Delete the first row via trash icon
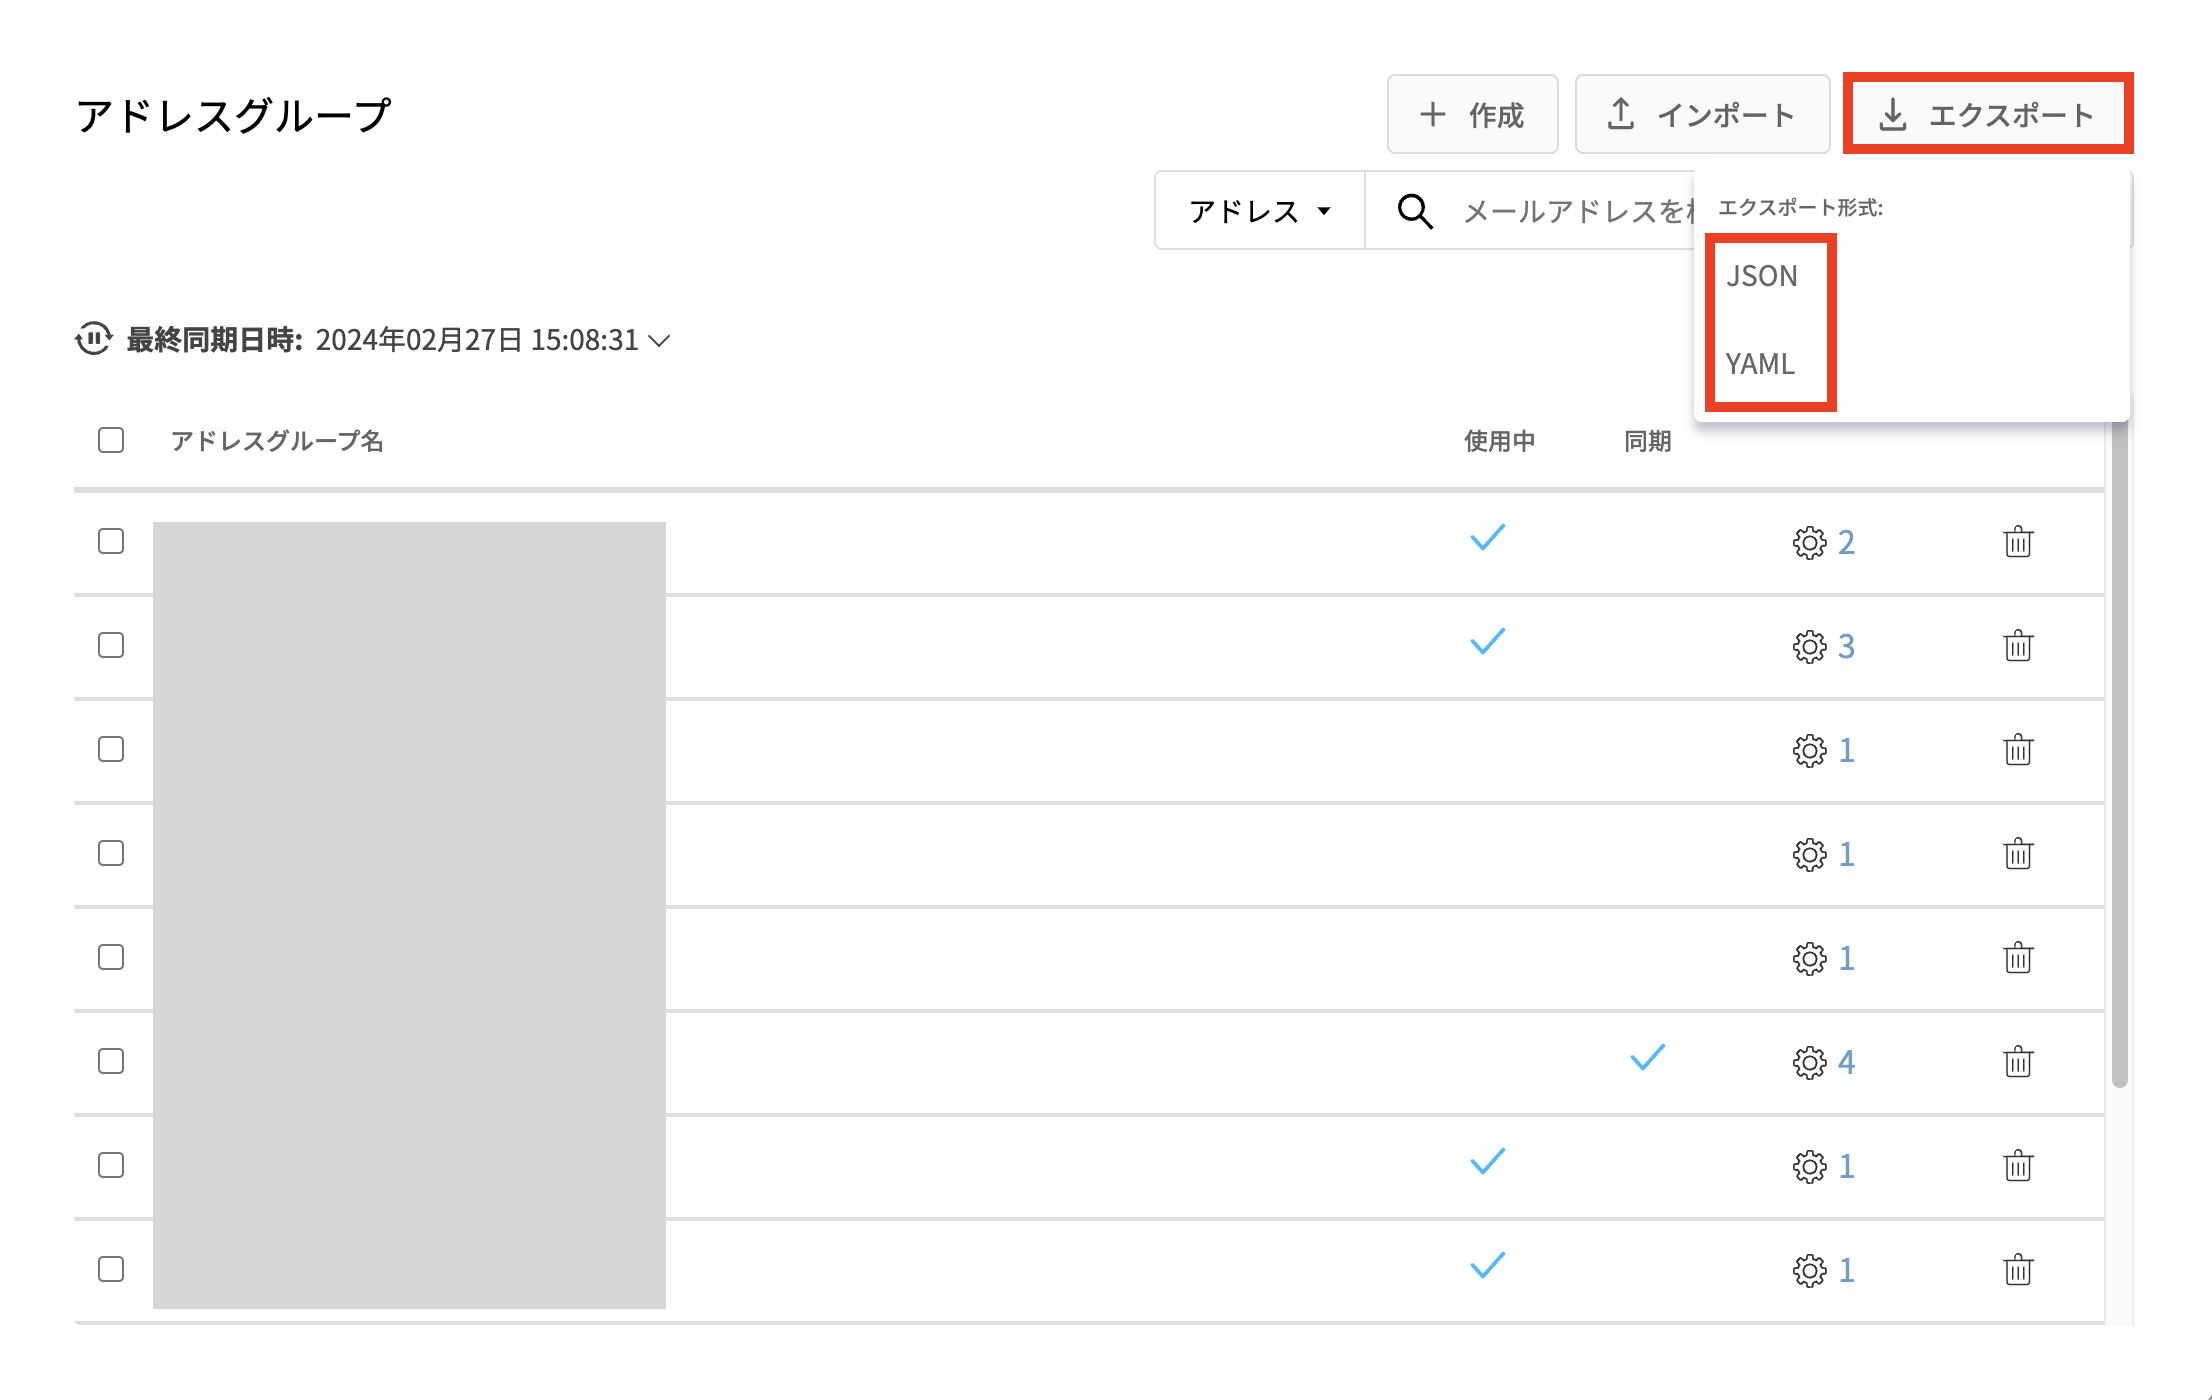Image resolution: width=2212 pixels, height=1400 pixels. click(2018, 541)
